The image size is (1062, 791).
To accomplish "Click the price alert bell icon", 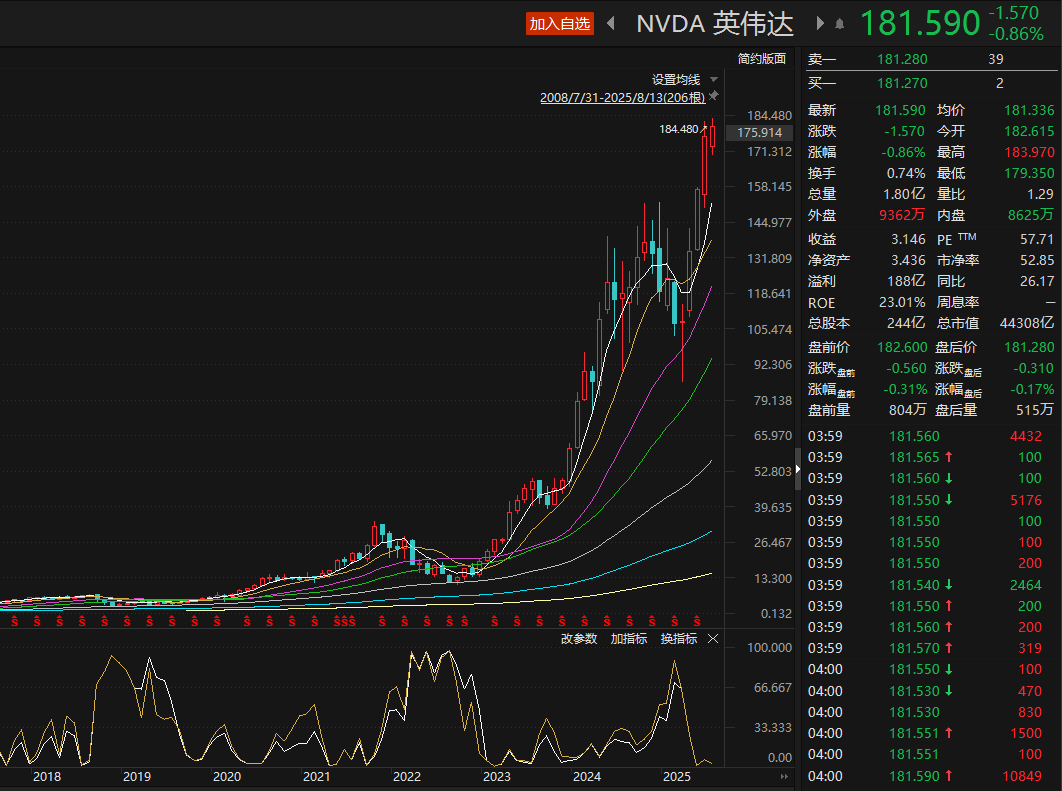I will coord(840,24).
